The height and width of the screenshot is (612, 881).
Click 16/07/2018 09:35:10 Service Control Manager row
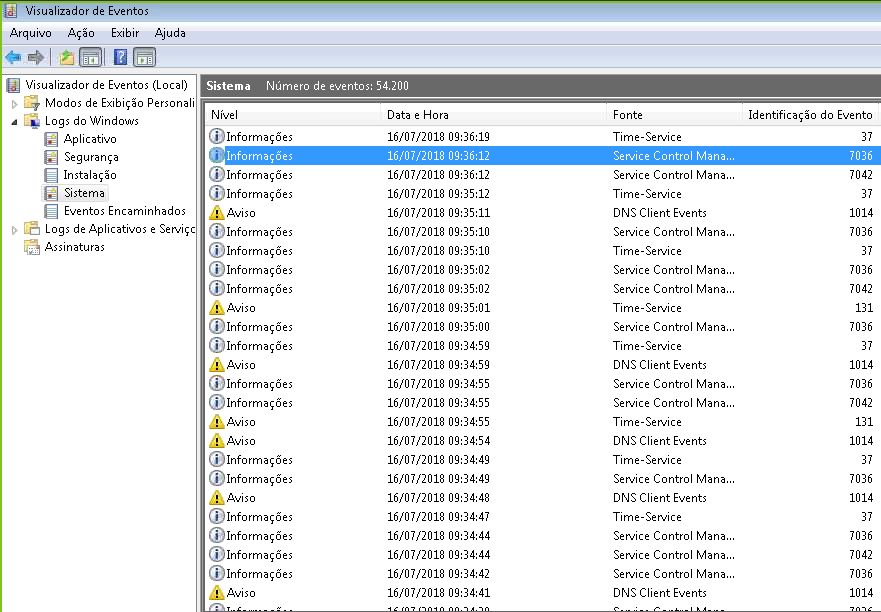(x=542, y=232)
